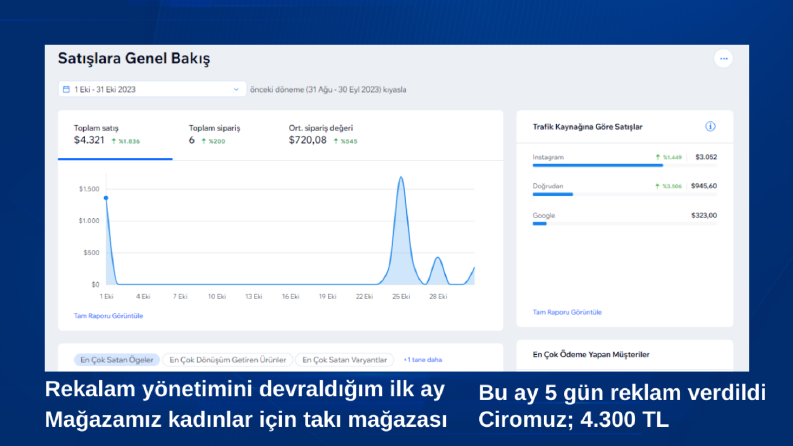Open Tam Raporu Görüntüle under traffic sources

click(x=567, y=312)
